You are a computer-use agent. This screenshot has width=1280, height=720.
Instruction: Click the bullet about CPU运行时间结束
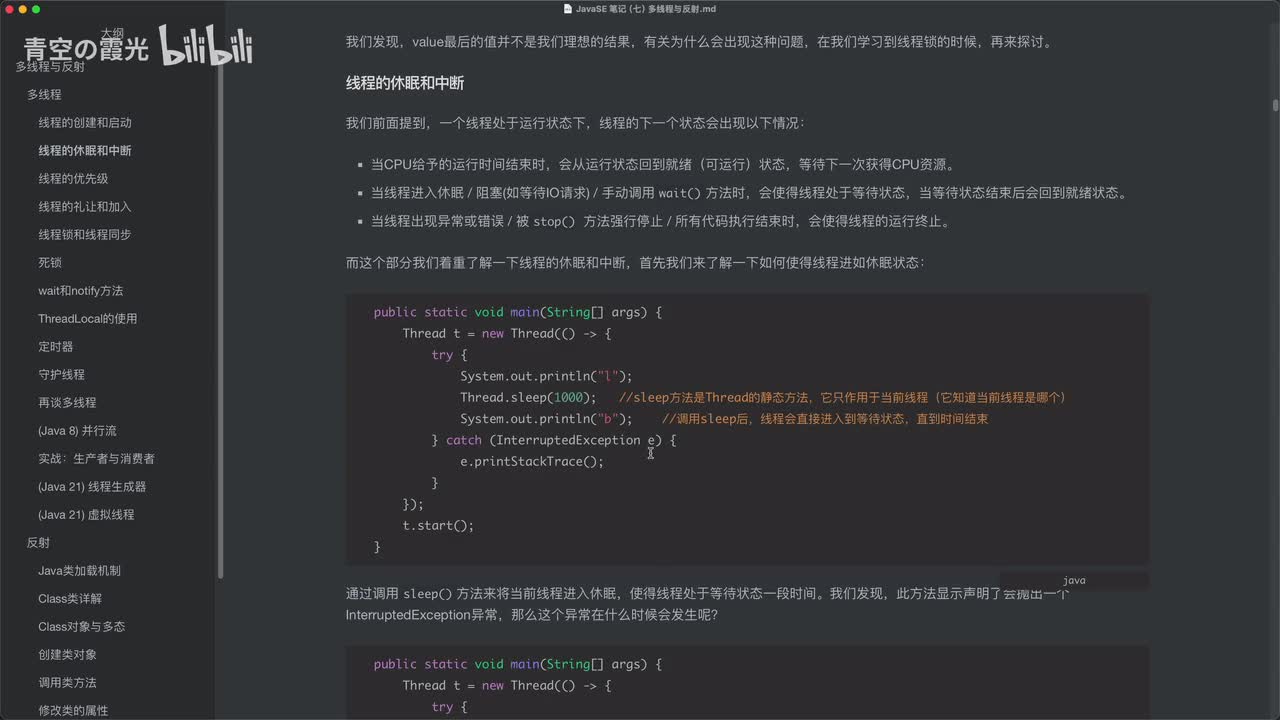point(662,165)
